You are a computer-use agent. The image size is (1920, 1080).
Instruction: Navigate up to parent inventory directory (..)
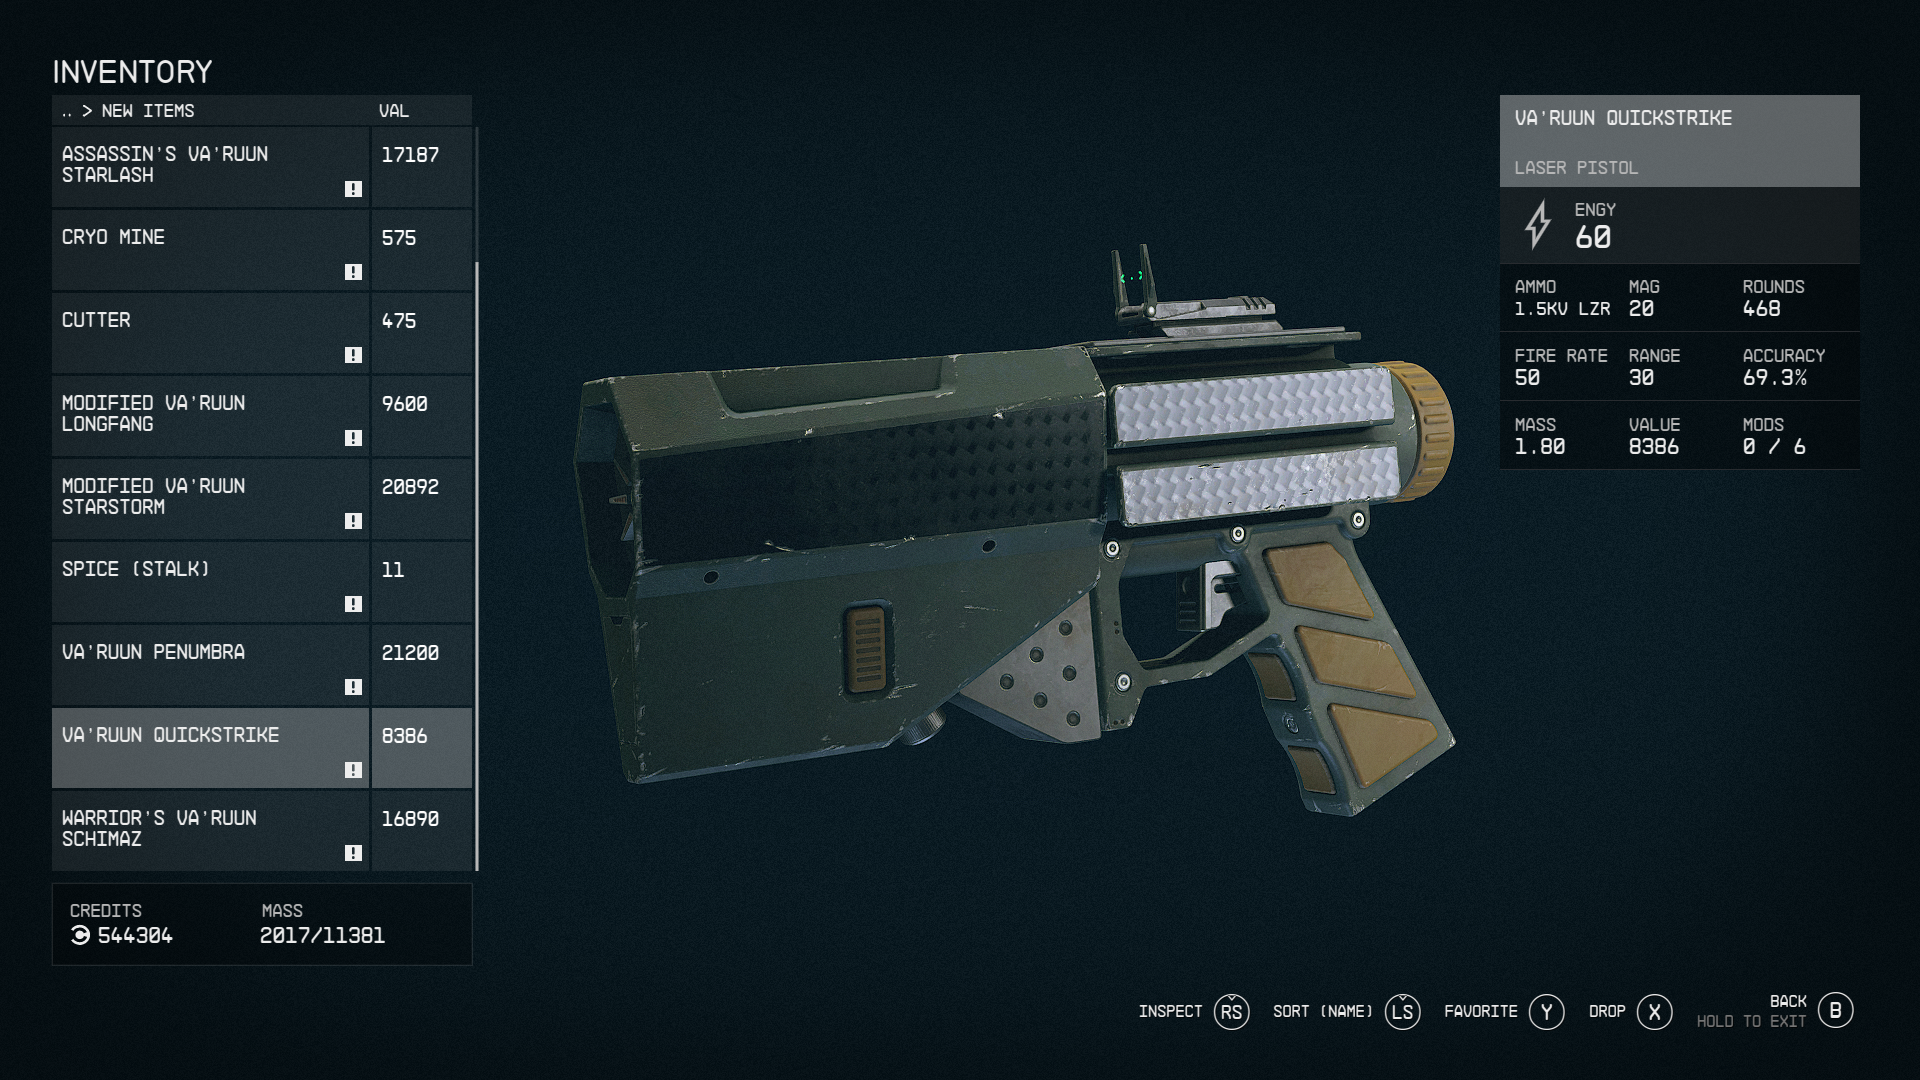click(67, 111)
